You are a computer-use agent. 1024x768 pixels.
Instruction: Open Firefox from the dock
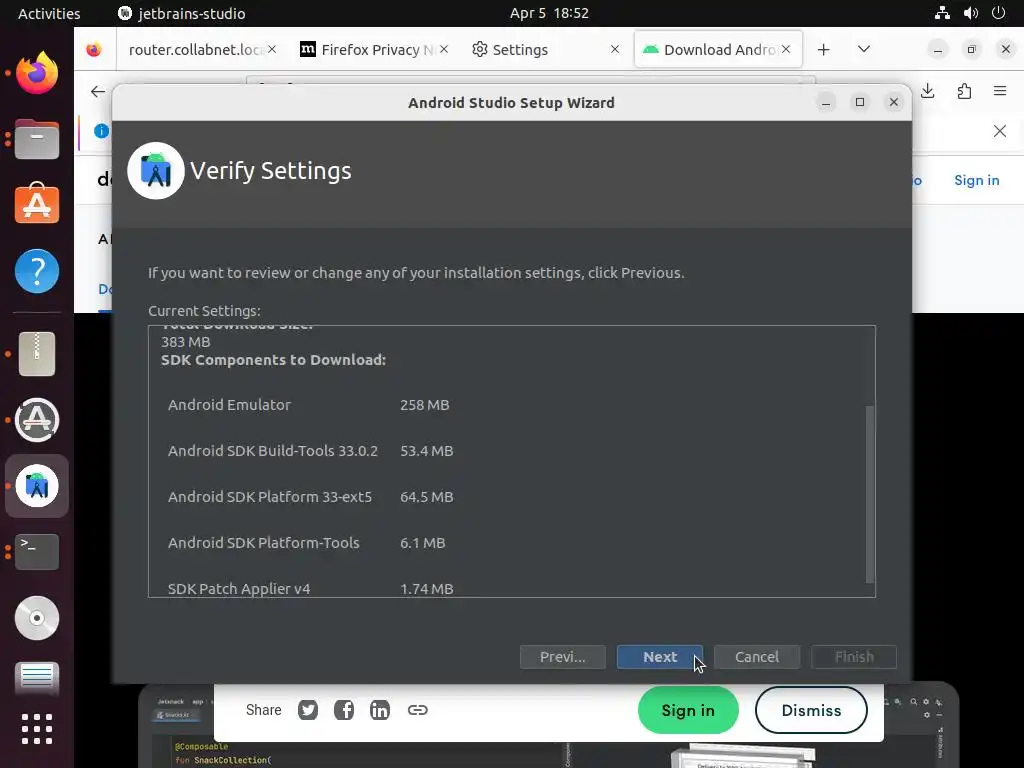(37, 73)
